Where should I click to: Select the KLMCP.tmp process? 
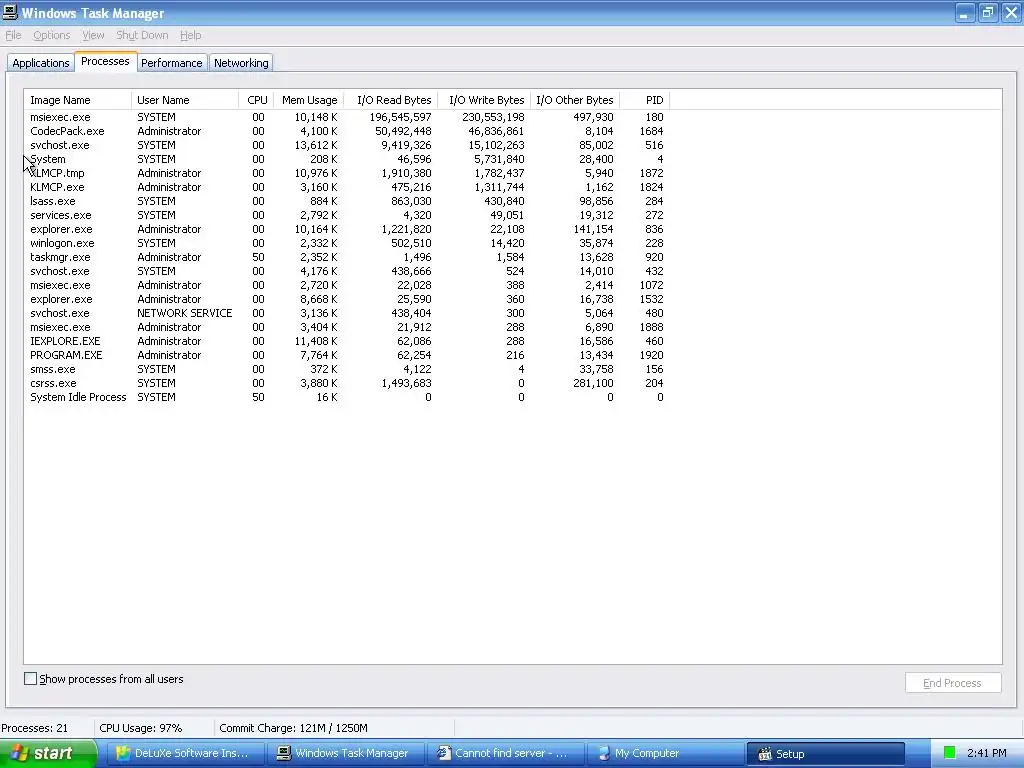pos(347,173)
